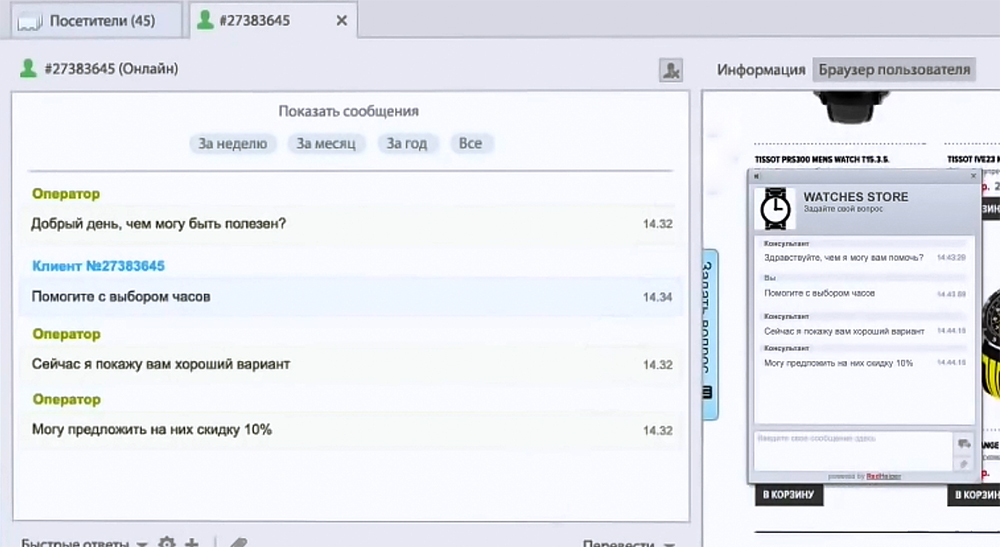
Task: Open the Перевести dropdown
Action: coord(628,543)
